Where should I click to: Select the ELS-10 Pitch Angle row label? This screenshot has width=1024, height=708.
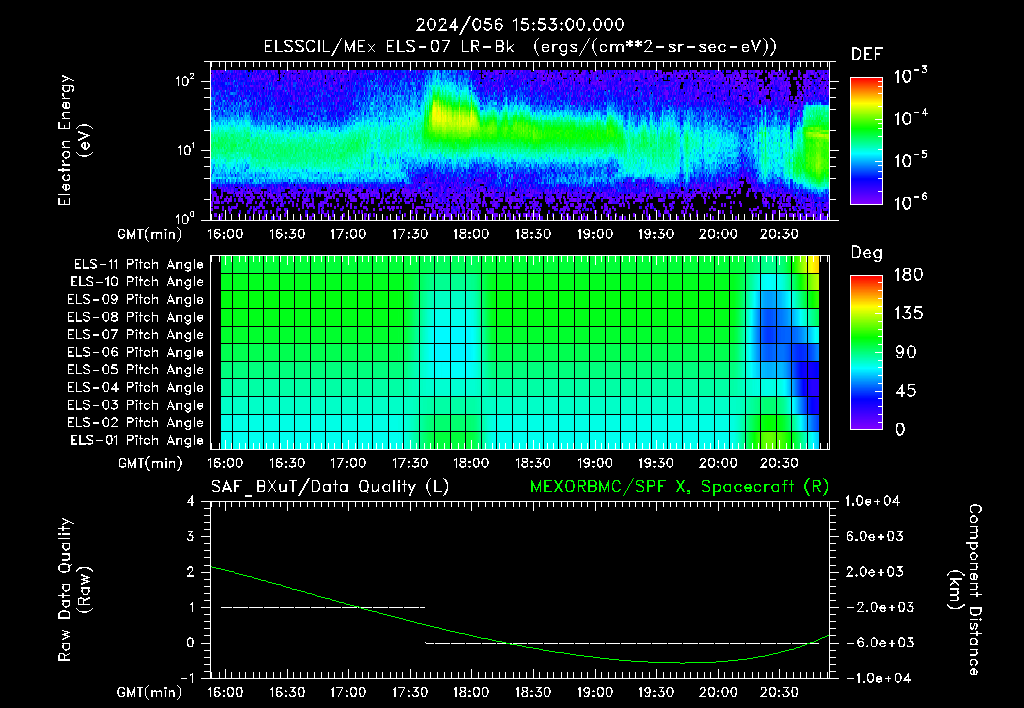tap(137, 282)
